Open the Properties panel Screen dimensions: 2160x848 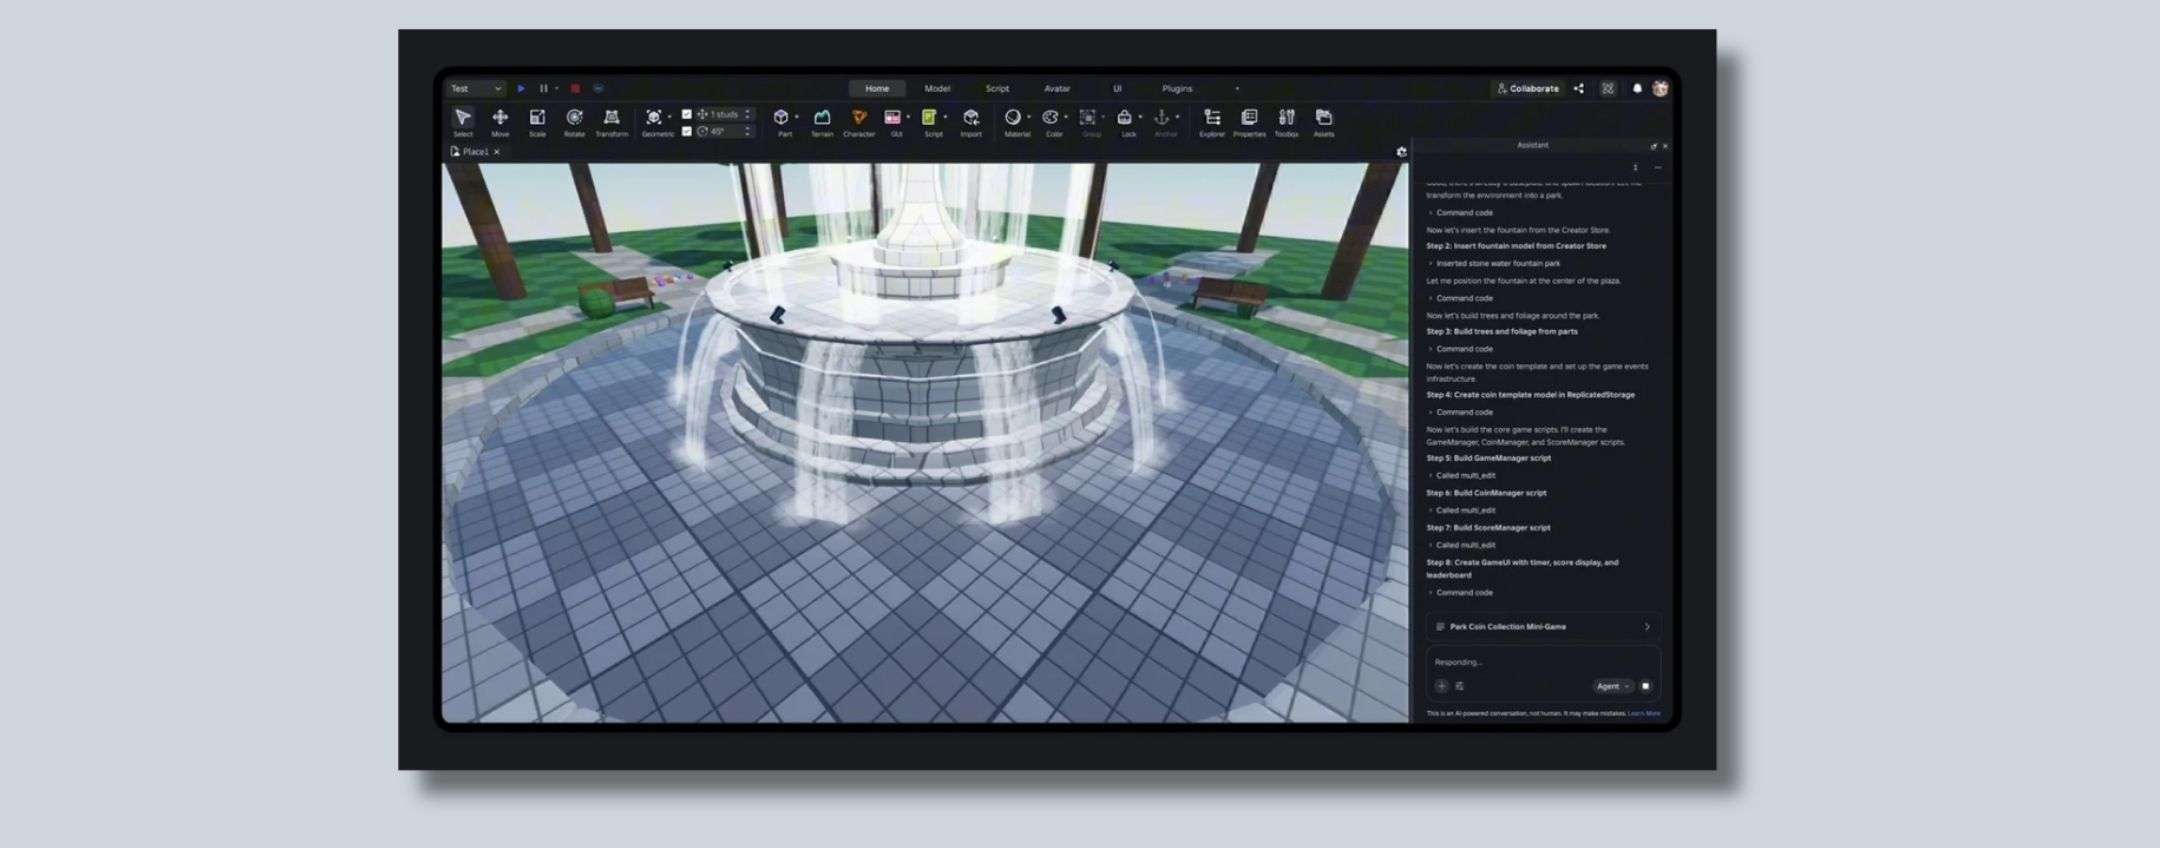click(1249, 122)
